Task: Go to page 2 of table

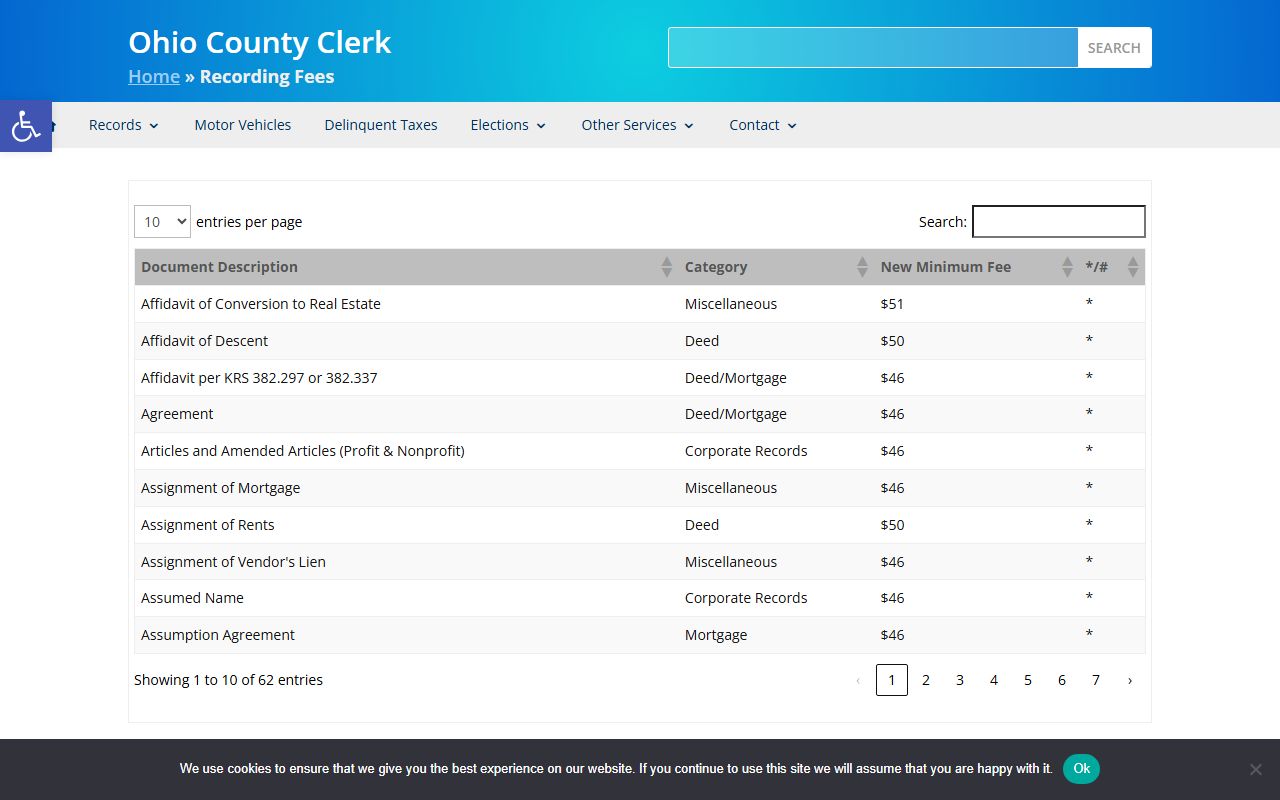Action: click(926, 680)
